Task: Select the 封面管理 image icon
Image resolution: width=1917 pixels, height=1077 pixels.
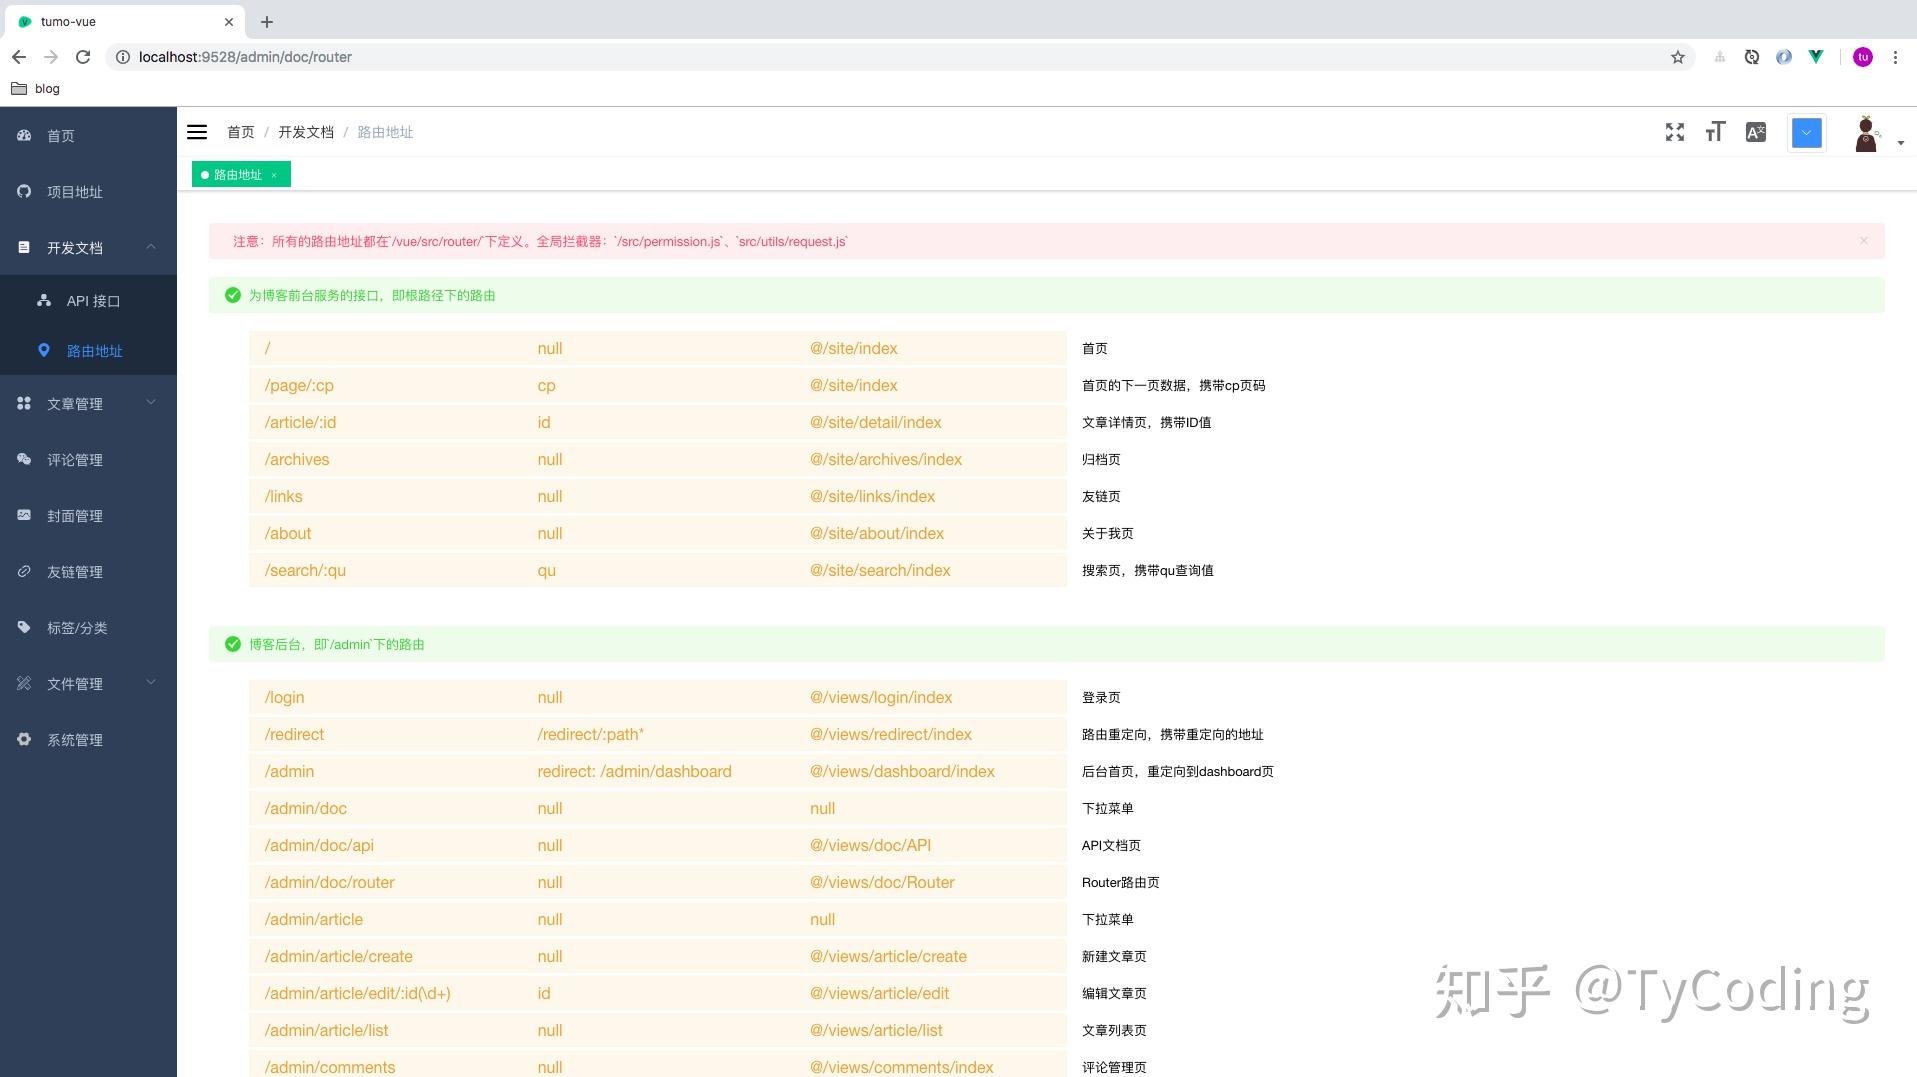Action: (24, 515)
